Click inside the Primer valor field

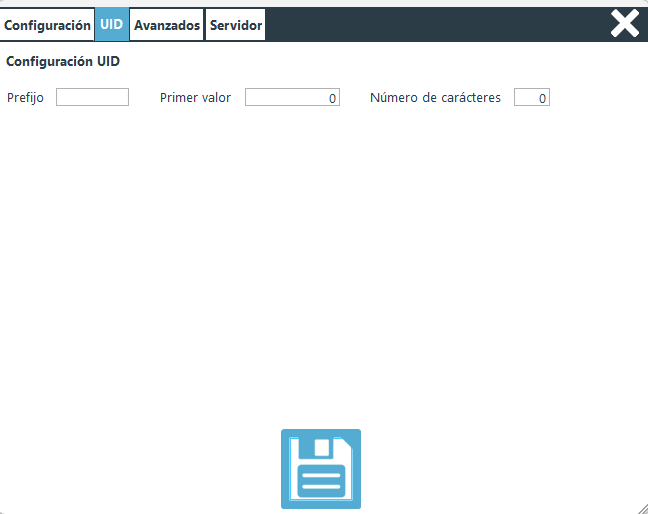point(285,98)
